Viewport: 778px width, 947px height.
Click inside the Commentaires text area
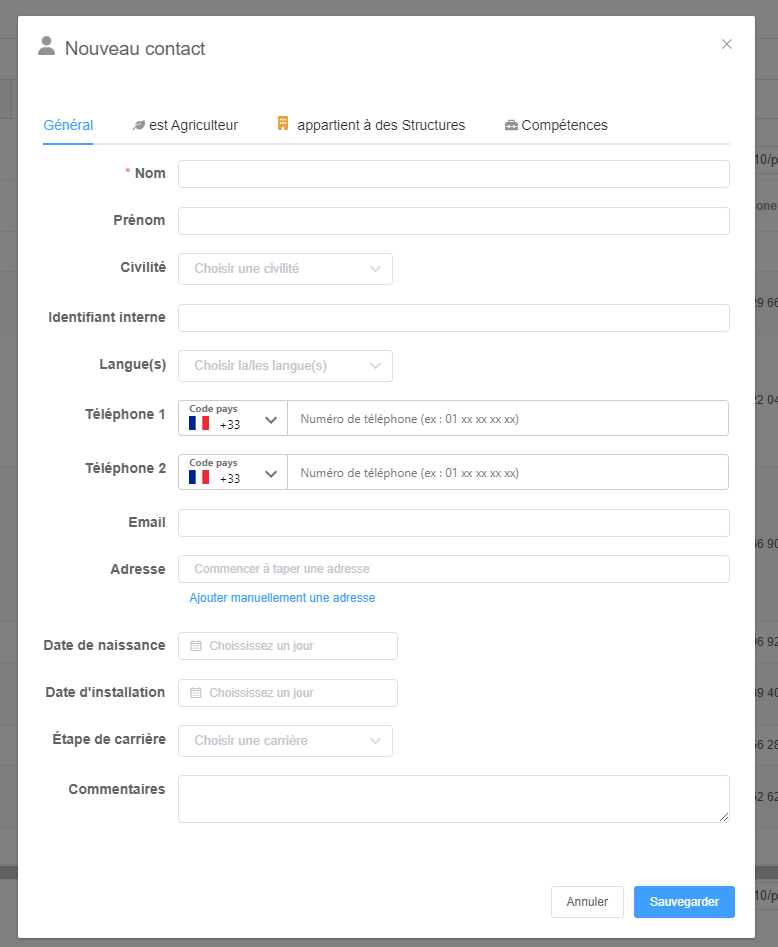click(x=453, y=798)
